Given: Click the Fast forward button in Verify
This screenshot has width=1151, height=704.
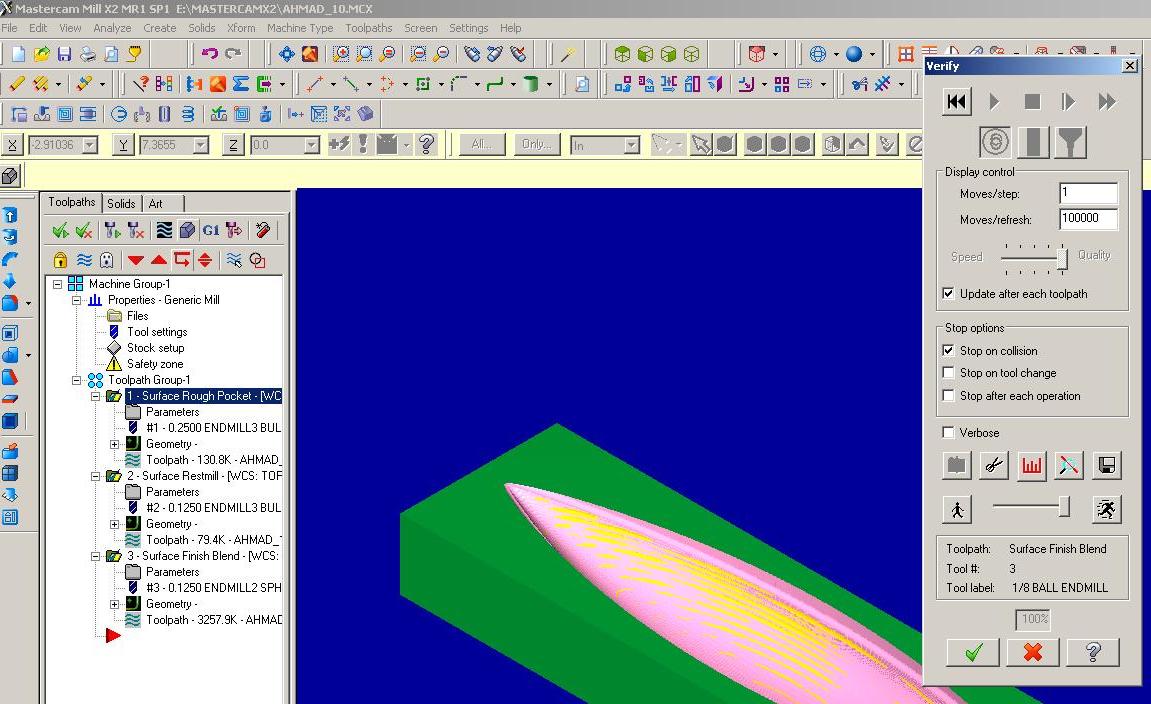Looking at the screenshot, I should coord(1107,101).
